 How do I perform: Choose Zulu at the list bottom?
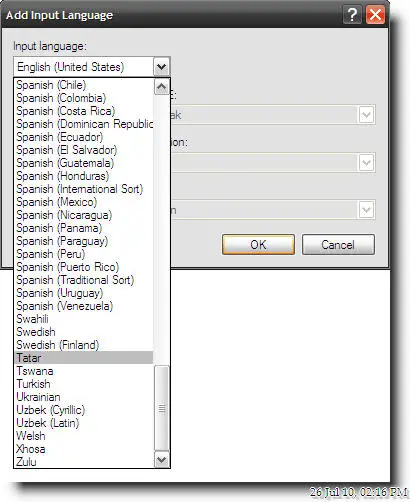click(x=84, y=462)
